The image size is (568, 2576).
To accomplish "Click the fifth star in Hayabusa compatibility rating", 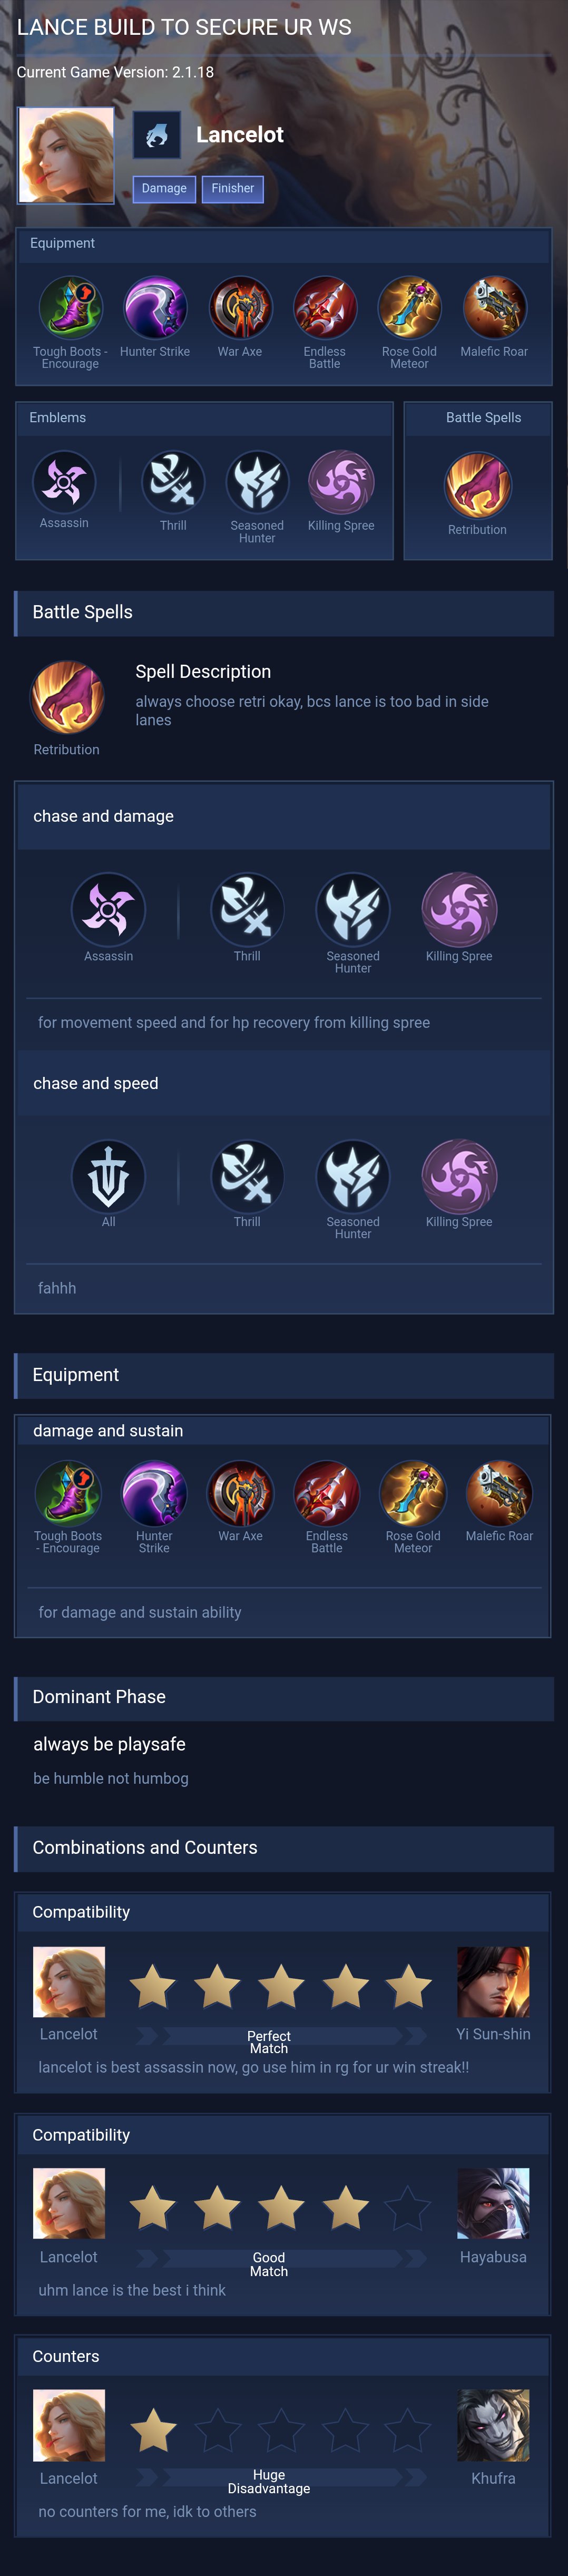I will pyautogui.click(x=408, y=2207).
